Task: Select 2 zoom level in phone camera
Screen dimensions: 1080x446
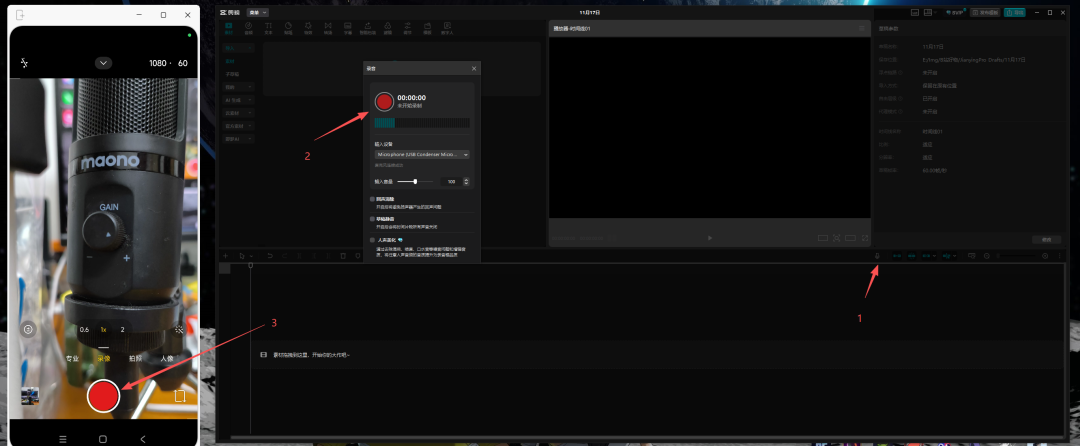Action: [x=123, y=330]
